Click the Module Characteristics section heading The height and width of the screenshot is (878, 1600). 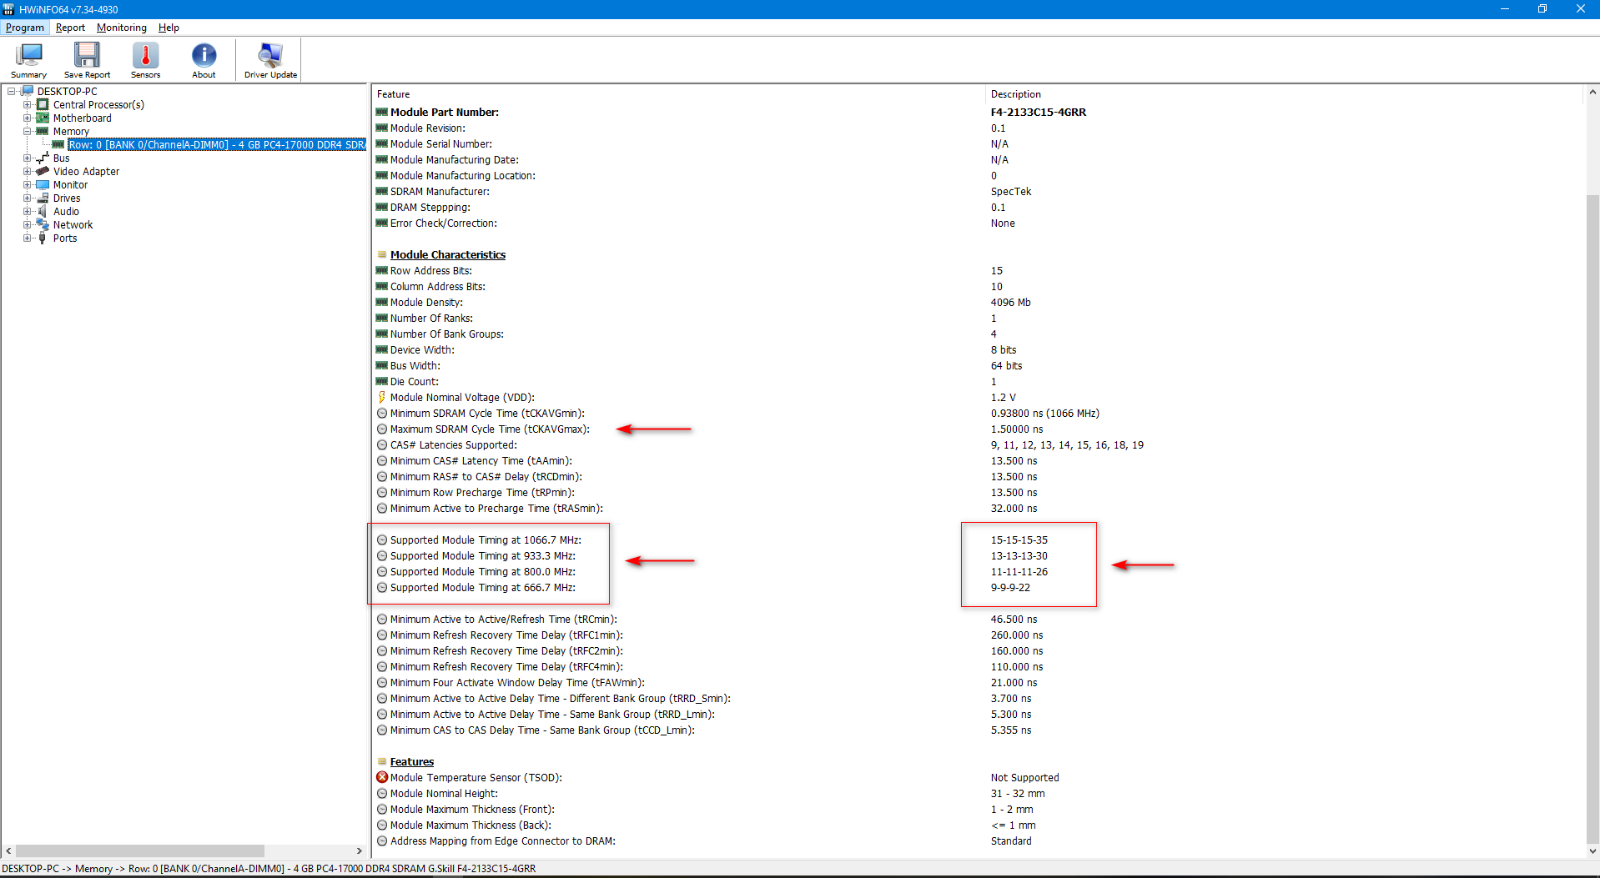pyautogui.click(x=448, y=255)
